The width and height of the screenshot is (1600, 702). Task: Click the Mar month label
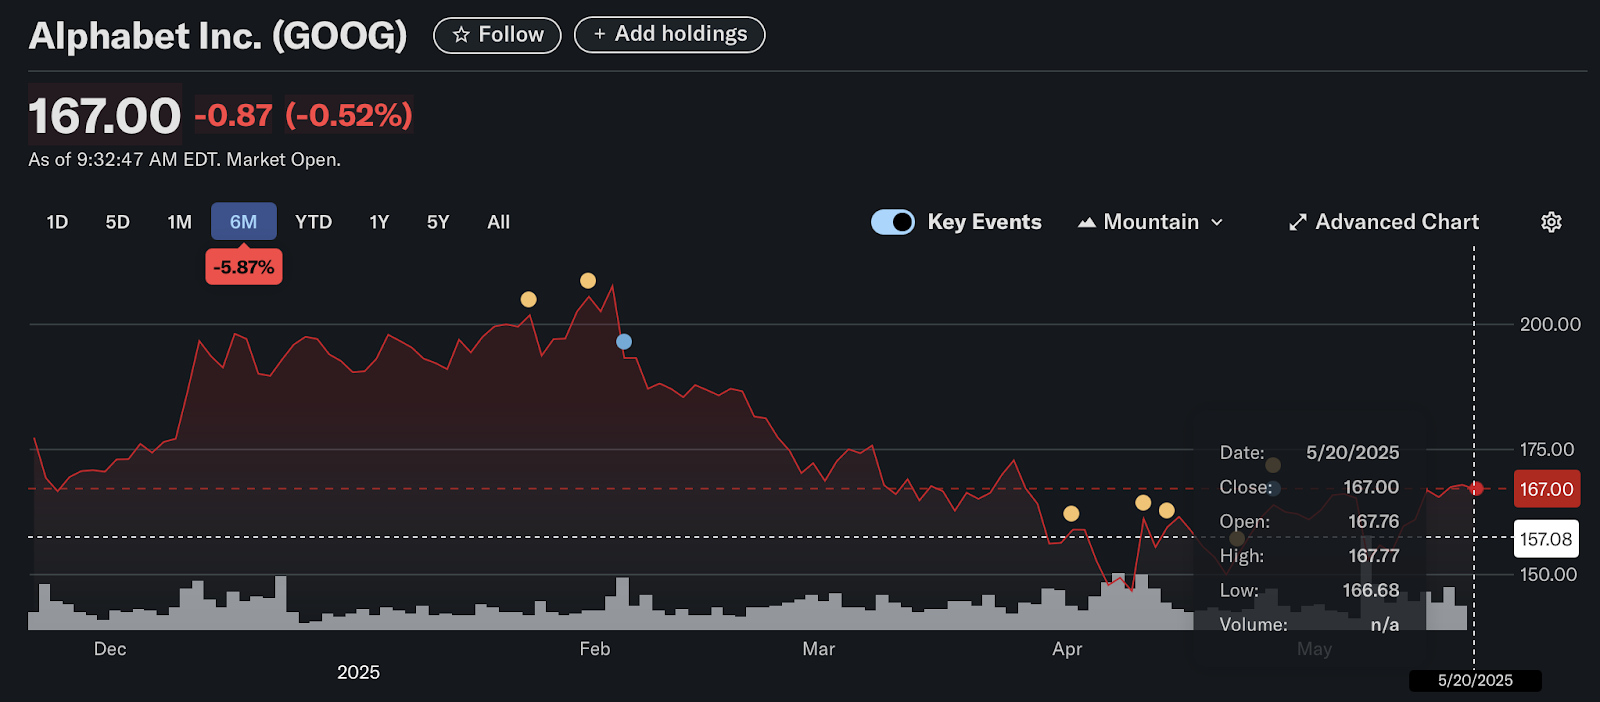pyautogui.click(x=819, y=649)
